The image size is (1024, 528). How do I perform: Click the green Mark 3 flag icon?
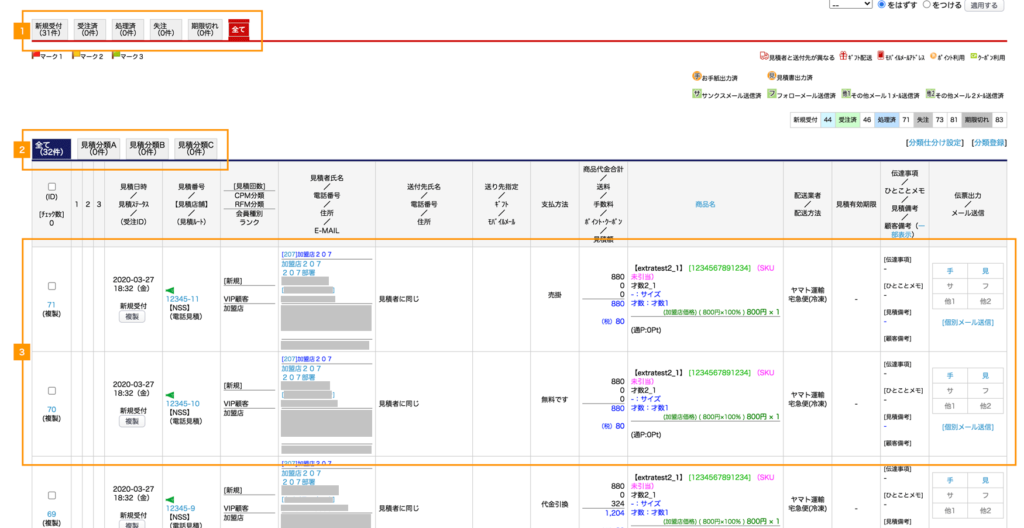(x=115, y=56)
